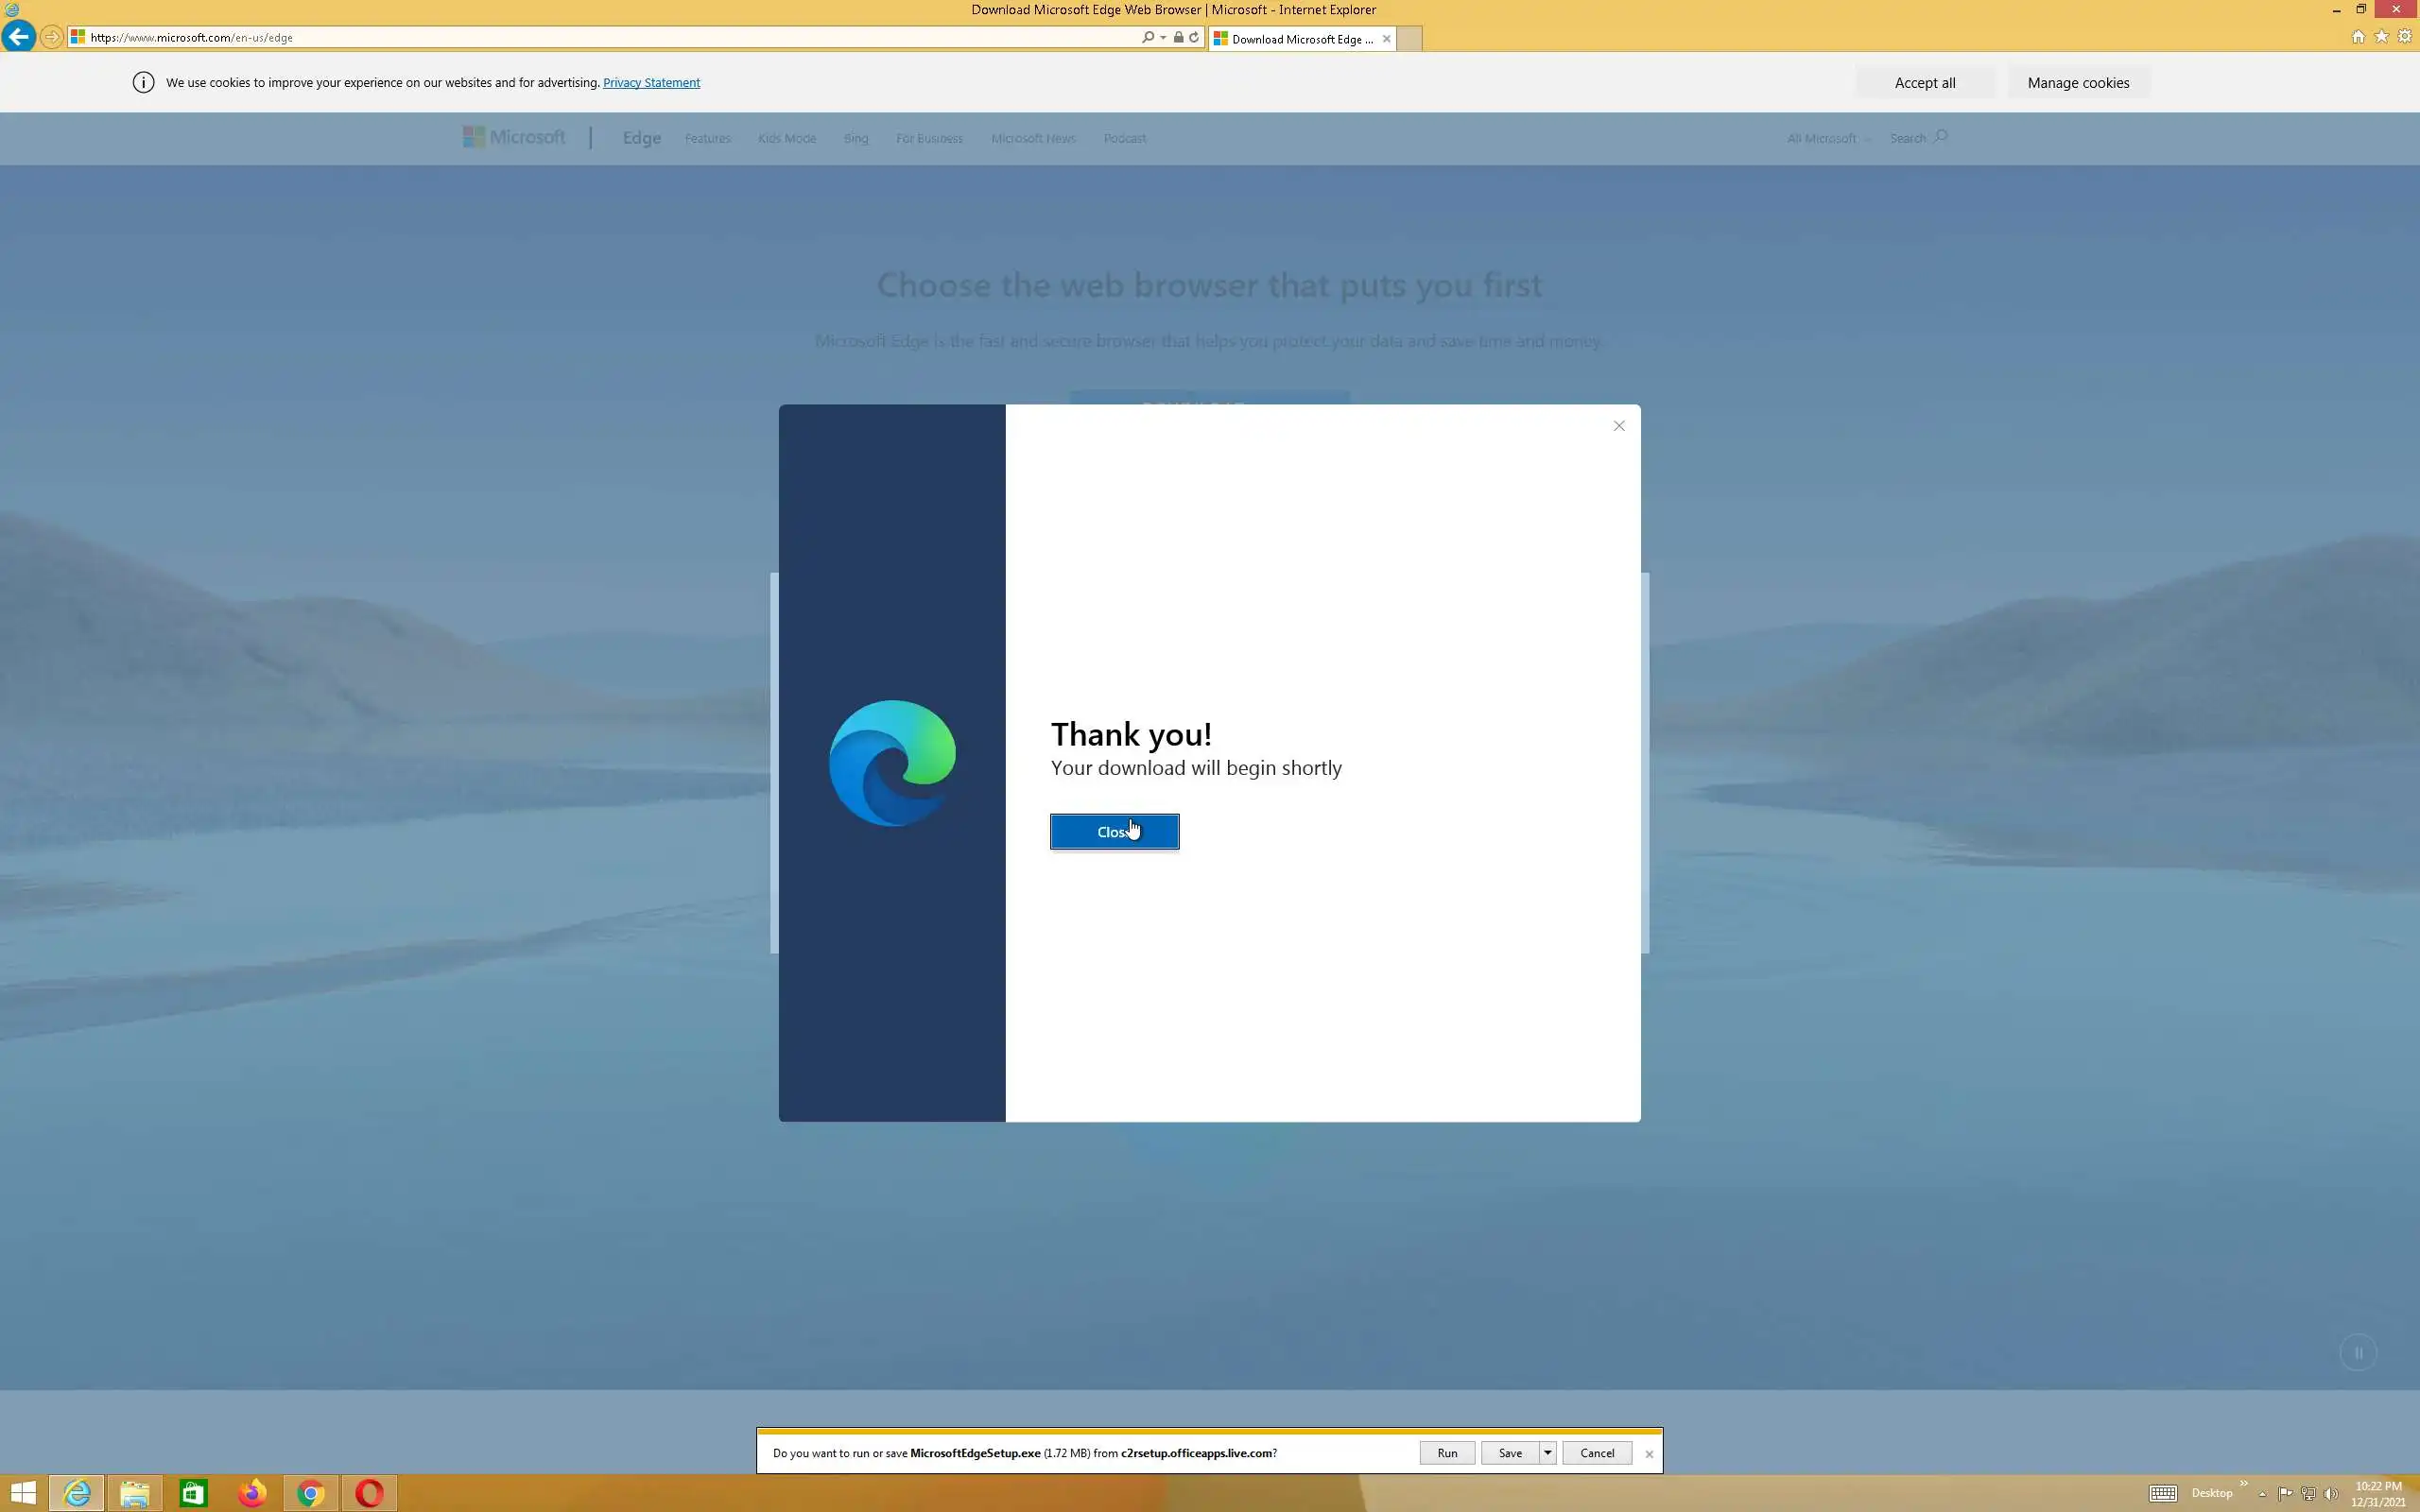The width and height of the screenshot is (2420, 1512).
Task: Open the IE home icon
Action: (2358, 37)
